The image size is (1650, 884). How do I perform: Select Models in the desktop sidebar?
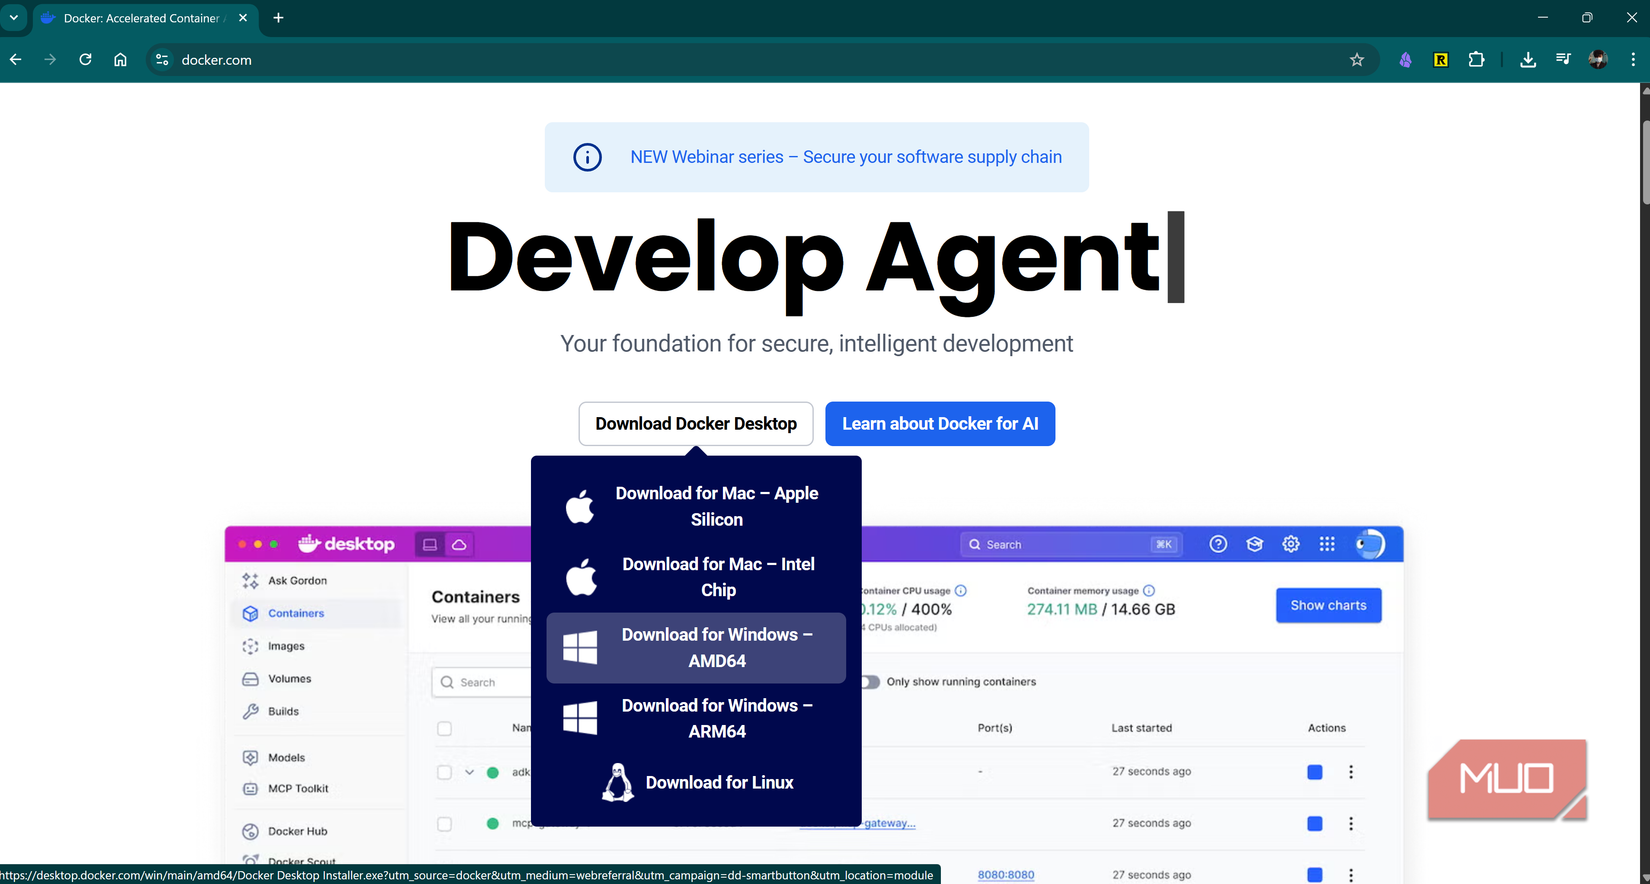(x=286, y=758)
